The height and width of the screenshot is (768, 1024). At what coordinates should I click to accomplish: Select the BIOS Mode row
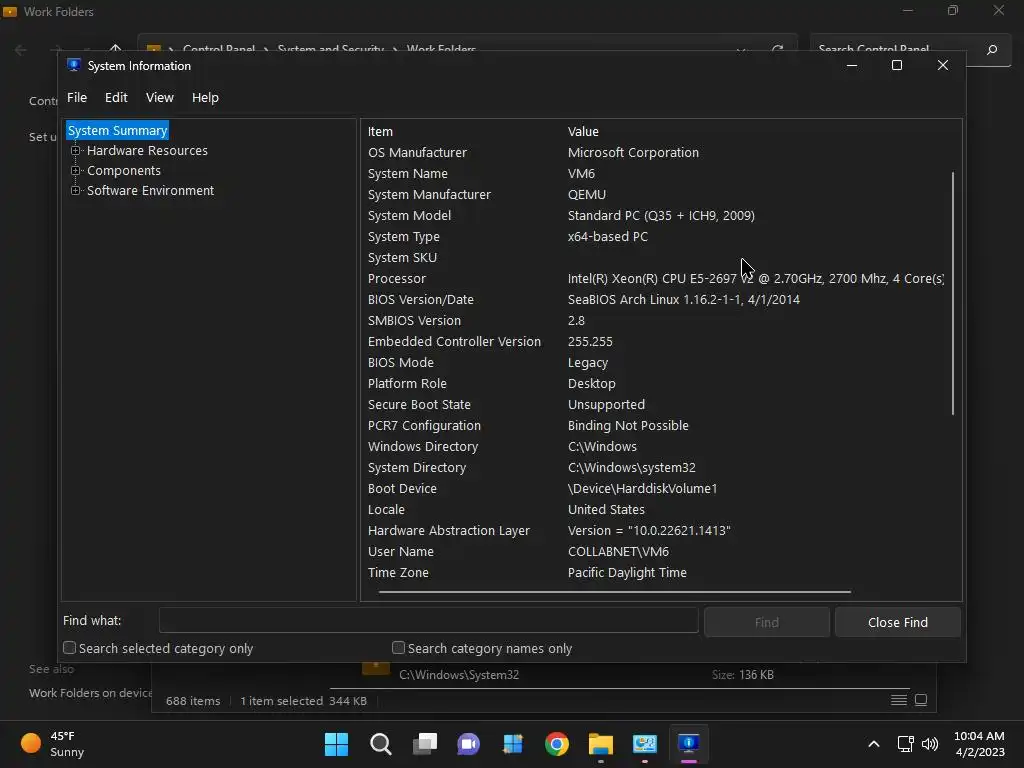tap(655, 362)
